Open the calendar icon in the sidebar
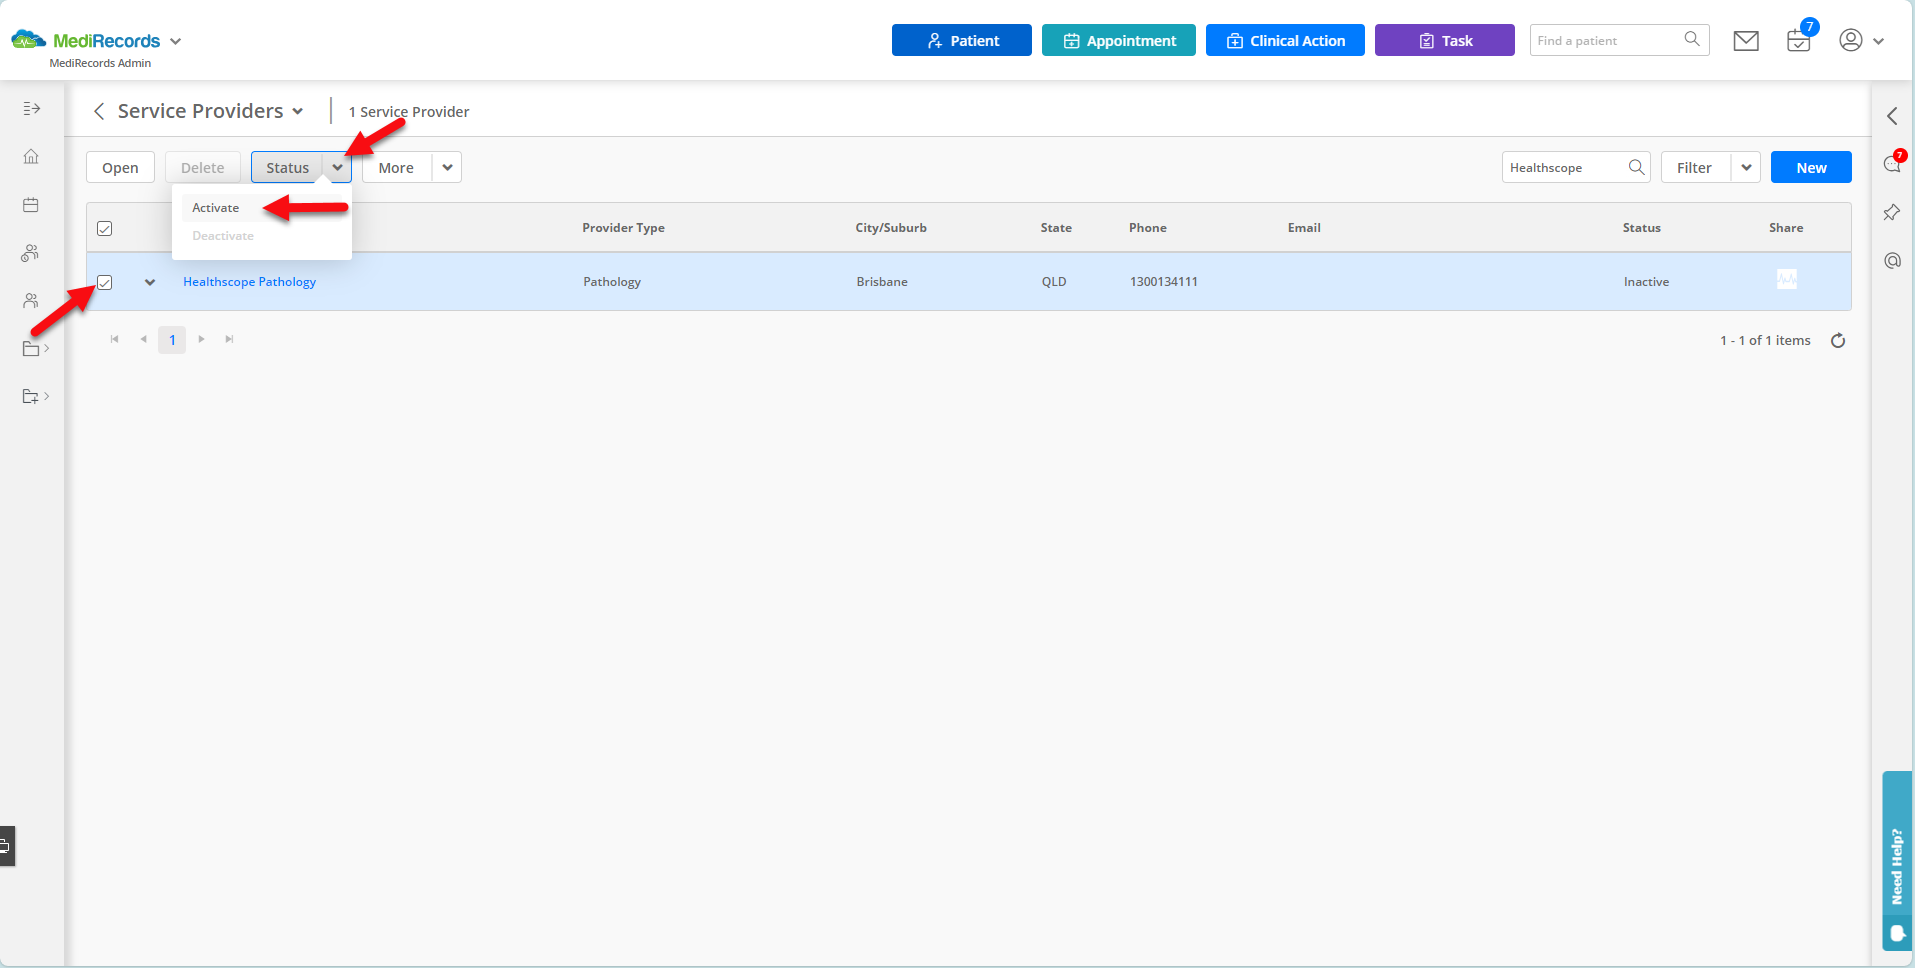This screenshot has height=968, width=1915. [x=31, y=205]
